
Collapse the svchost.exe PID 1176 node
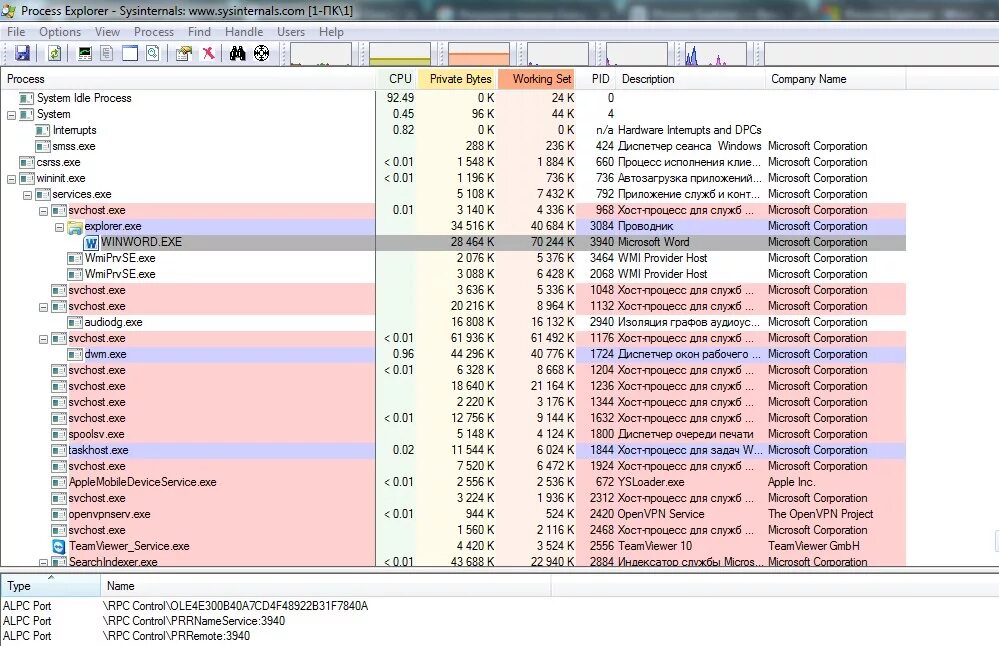coord(43,339)
